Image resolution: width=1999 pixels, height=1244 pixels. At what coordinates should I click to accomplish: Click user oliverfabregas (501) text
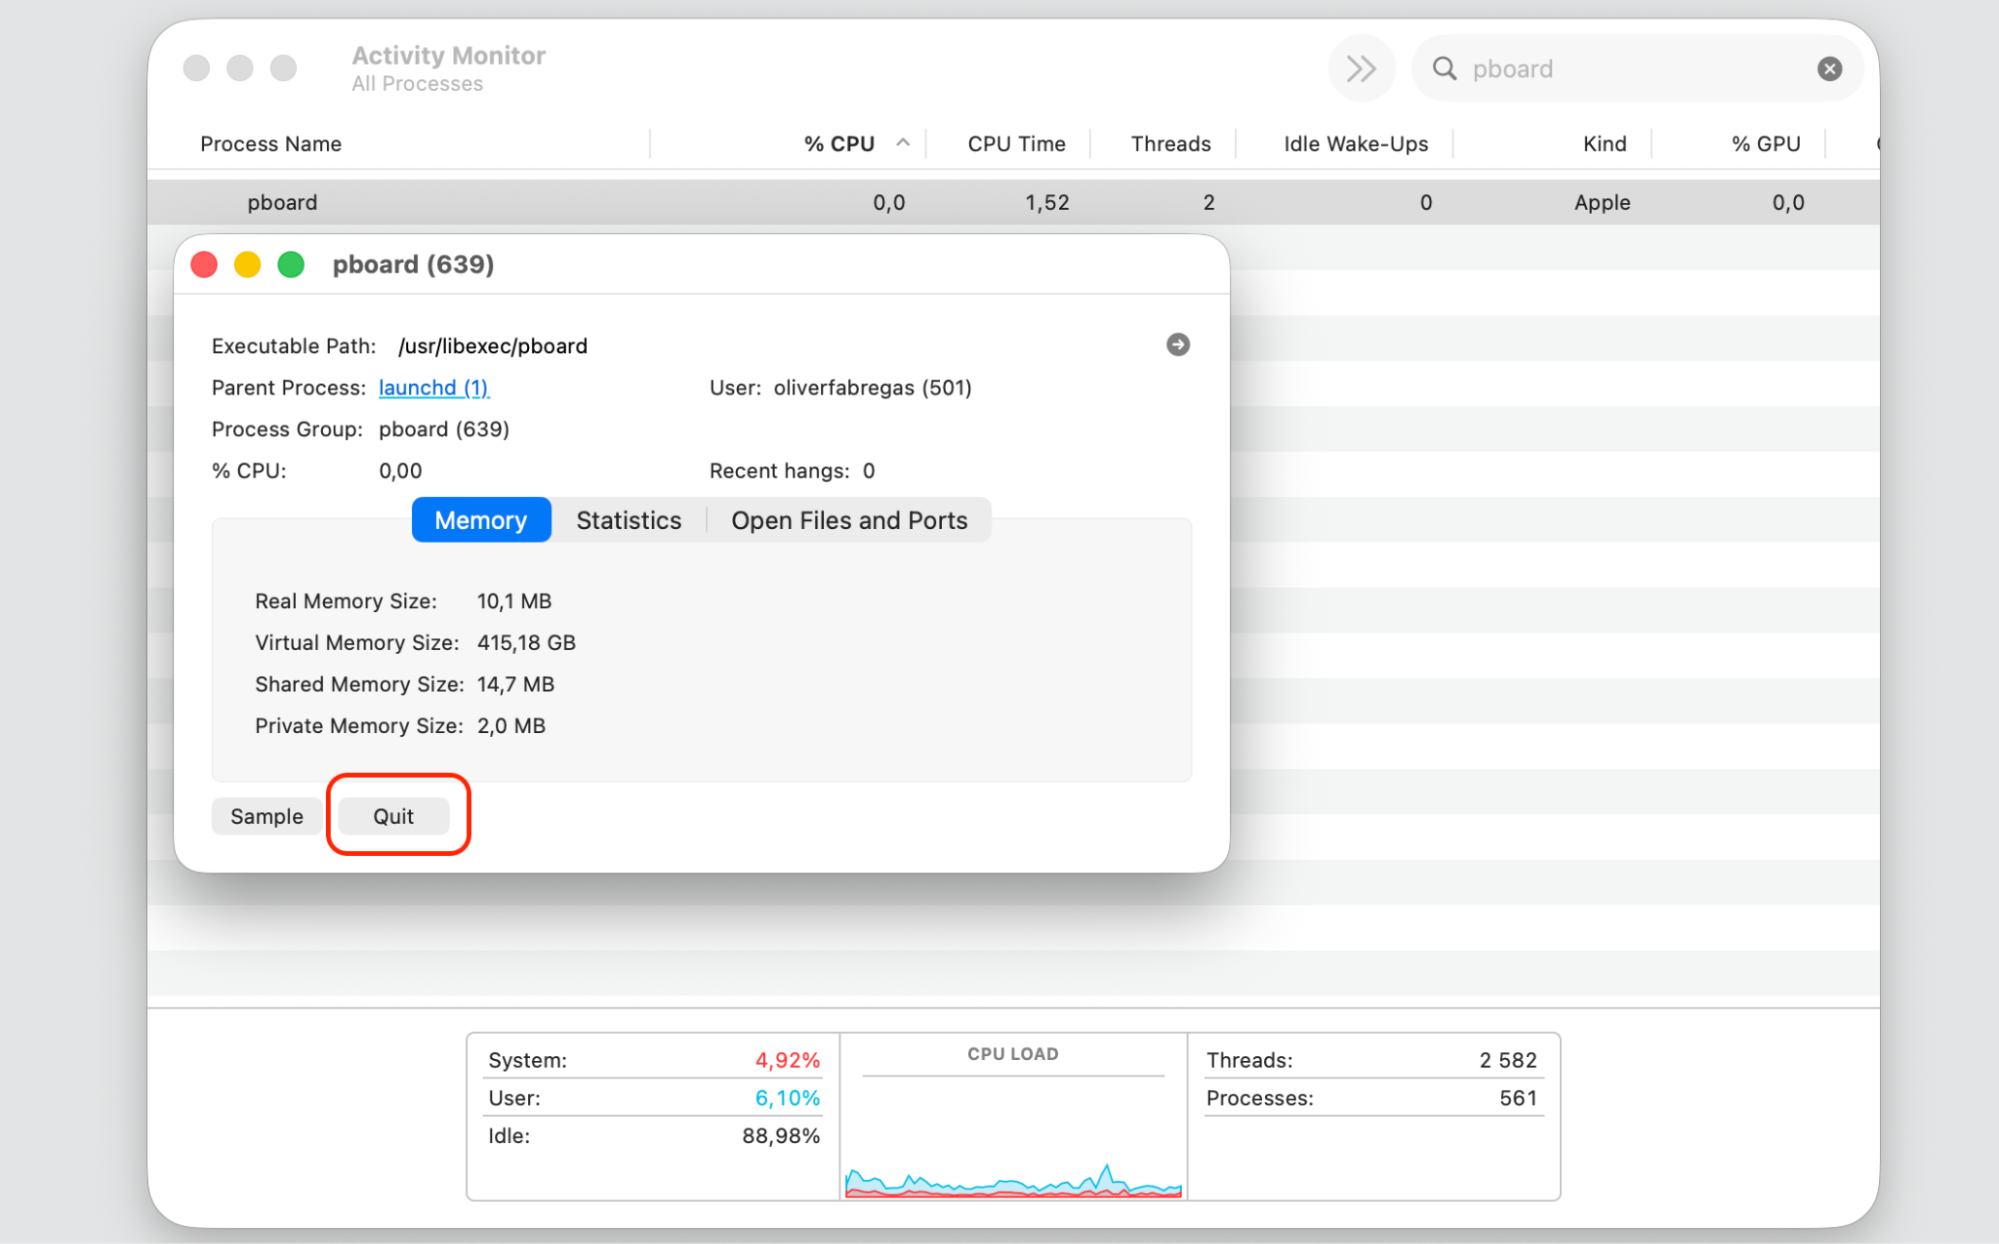coord(872,387)
